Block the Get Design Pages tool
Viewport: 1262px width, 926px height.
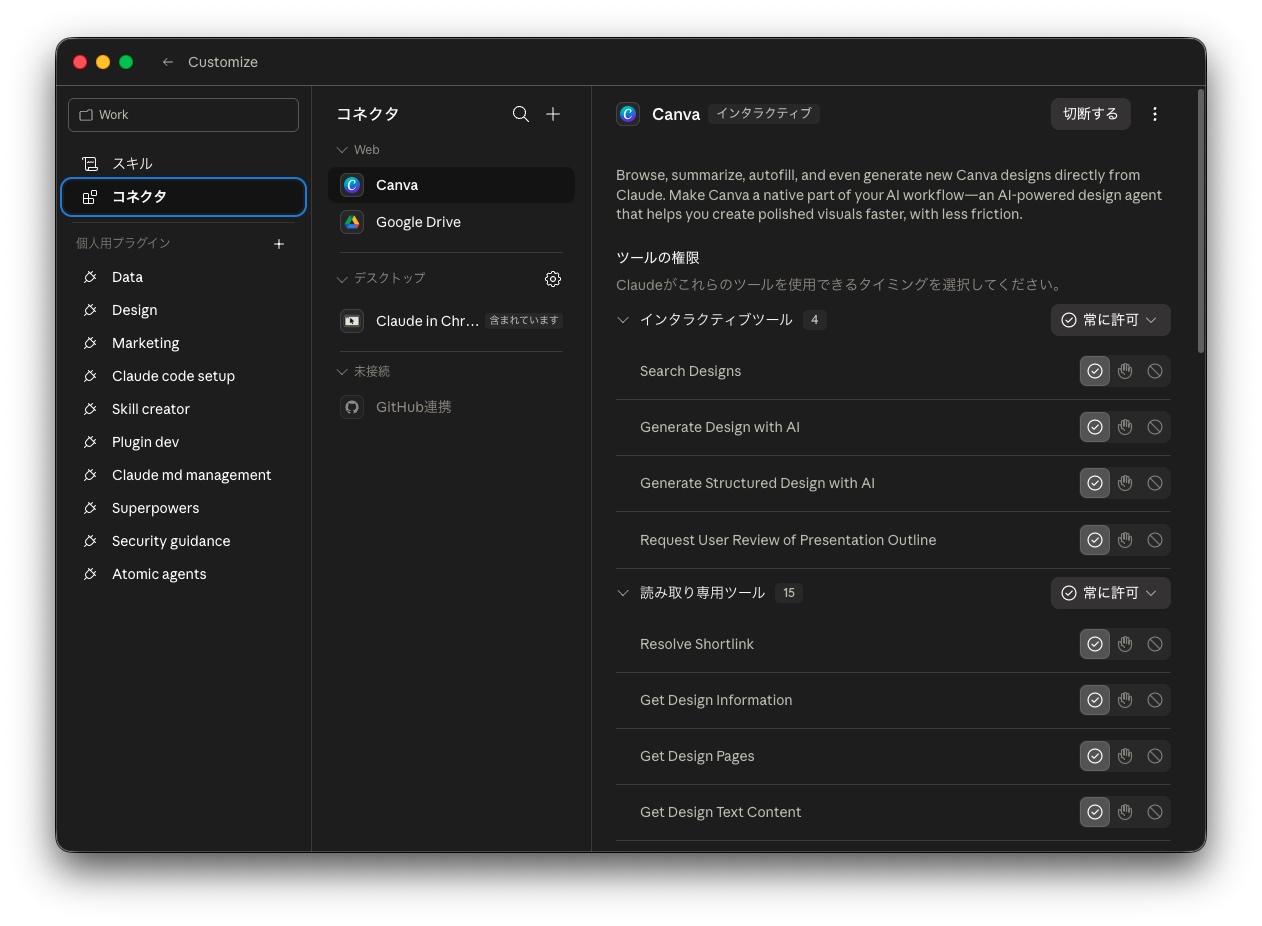[x=1155, y=756]
